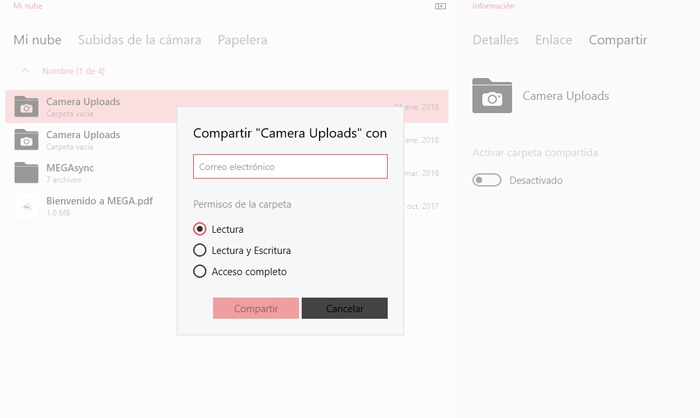Click the large Camera Uploads folder icon in the info panel

pyautogui.click(x=492, y=96)
